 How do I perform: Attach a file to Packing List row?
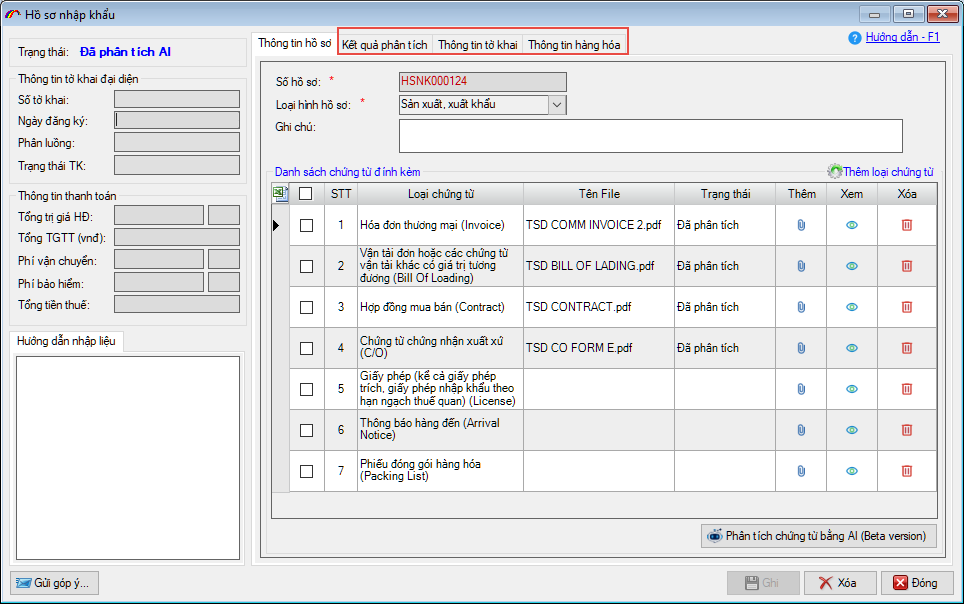(x=801, y=471)
